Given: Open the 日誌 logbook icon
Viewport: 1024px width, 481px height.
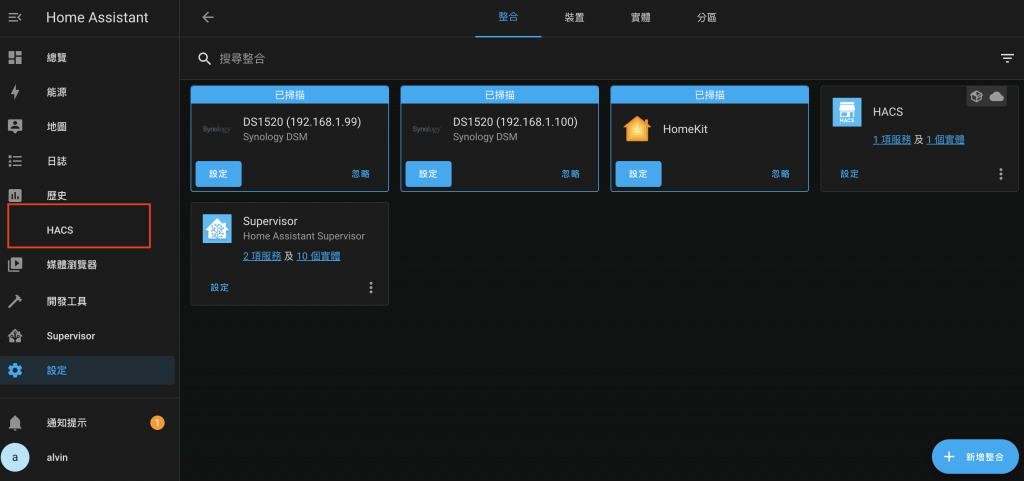Looking at the screenshot, I should pos(14,161).
